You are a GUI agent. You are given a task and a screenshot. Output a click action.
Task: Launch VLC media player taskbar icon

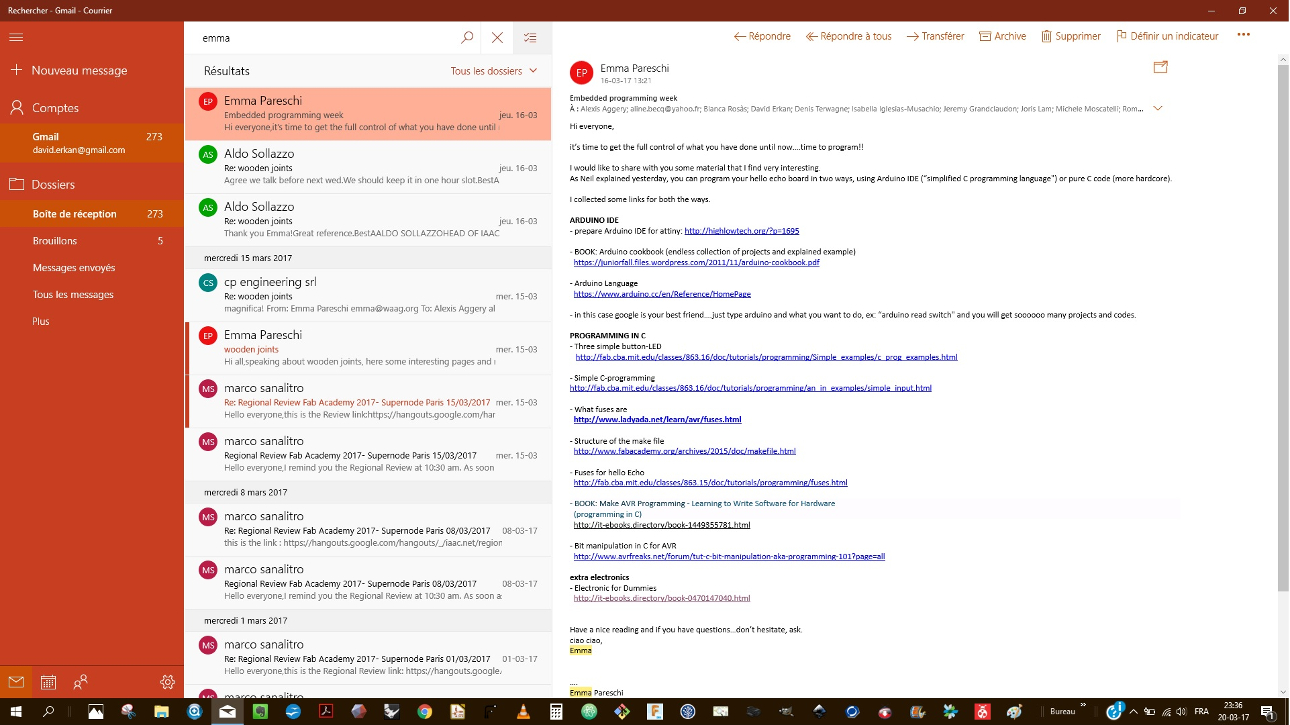(x=523, y=712)
